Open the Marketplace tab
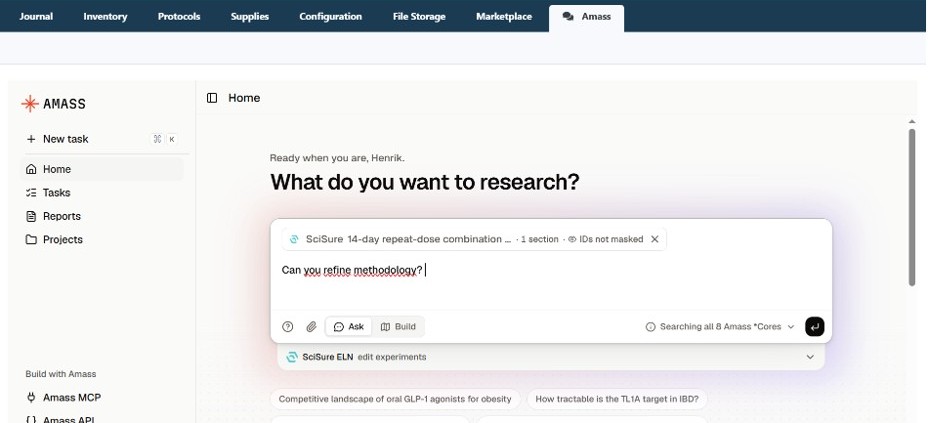Screen dimensions: 928x423 [504, 17]
